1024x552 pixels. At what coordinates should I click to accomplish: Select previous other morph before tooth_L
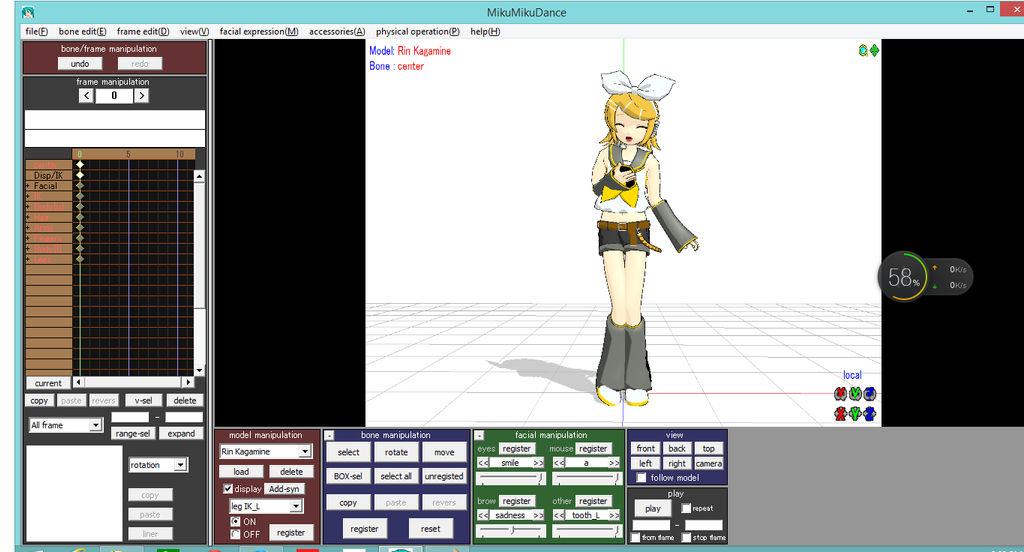(x=559, y=515)
